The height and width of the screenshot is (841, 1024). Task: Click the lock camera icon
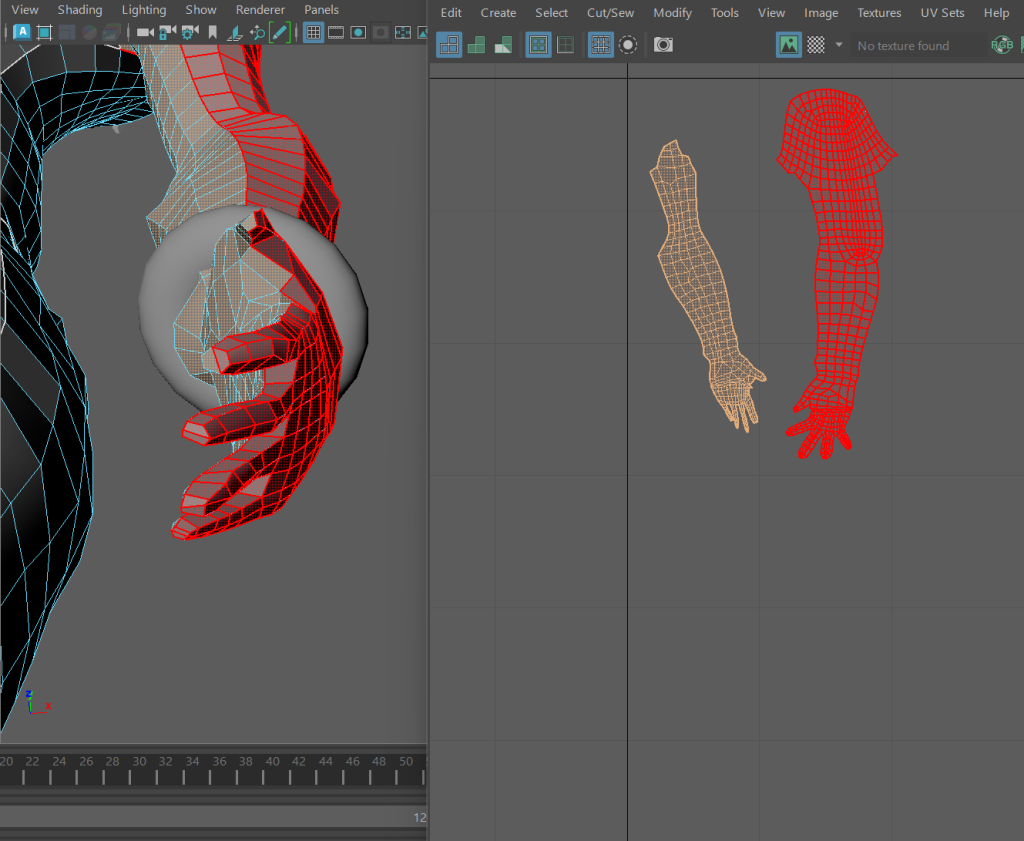[167, 33]
